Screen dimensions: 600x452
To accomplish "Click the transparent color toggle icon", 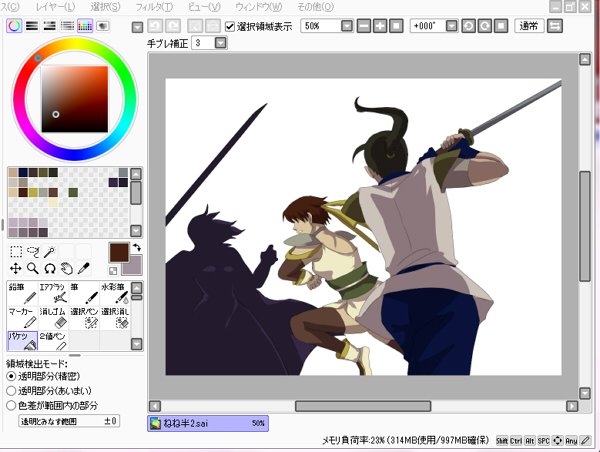I will [113, 271].
